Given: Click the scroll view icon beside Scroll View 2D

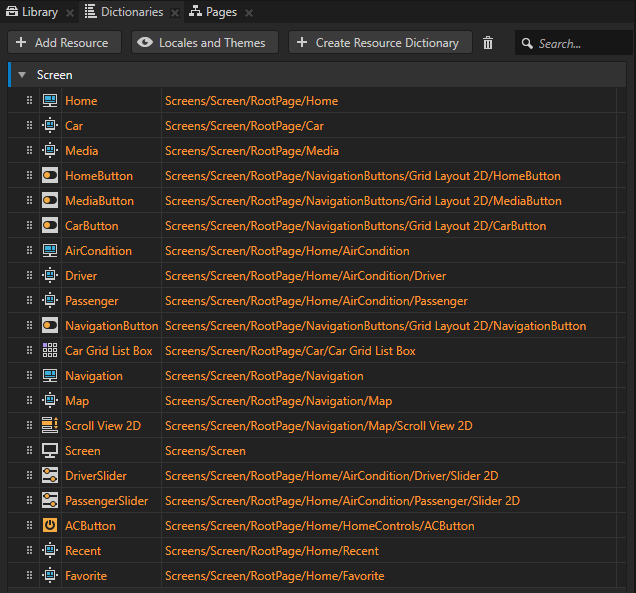Looking at the screenshot, I should (x=50, y=426).
